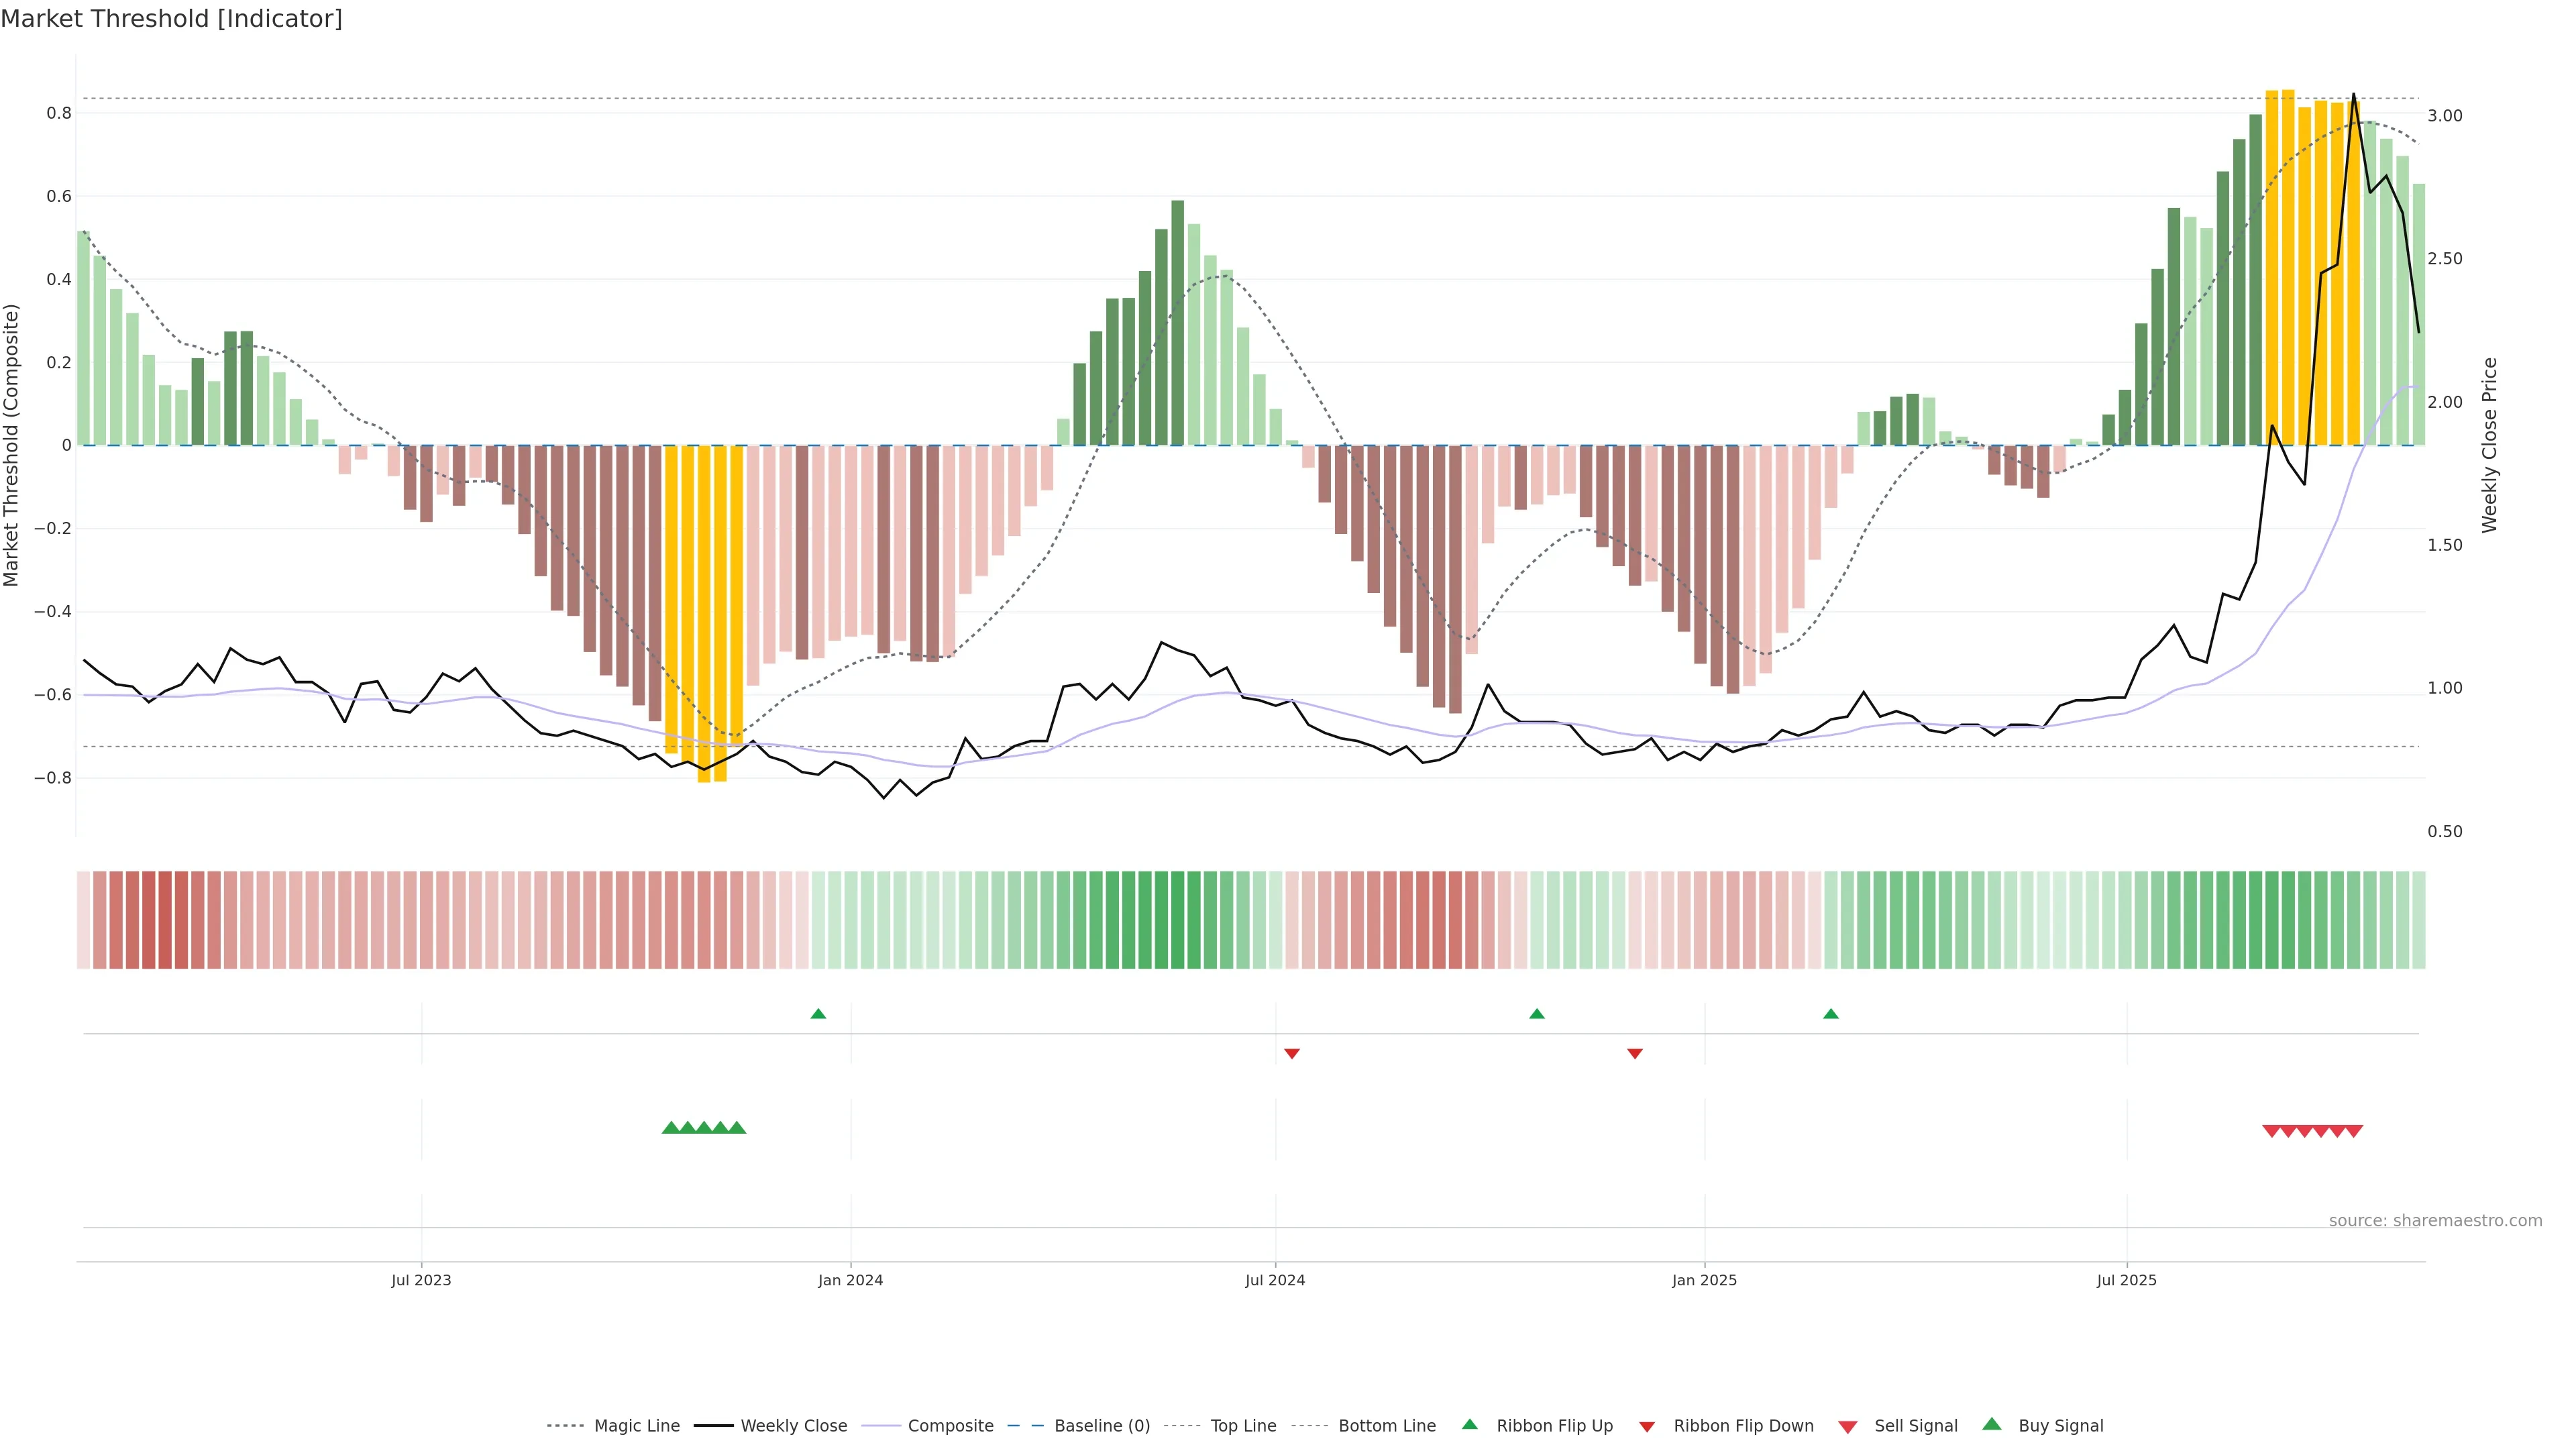
Task: Click the first green ribbon flip up marker
Action: tap(818, 1014)
